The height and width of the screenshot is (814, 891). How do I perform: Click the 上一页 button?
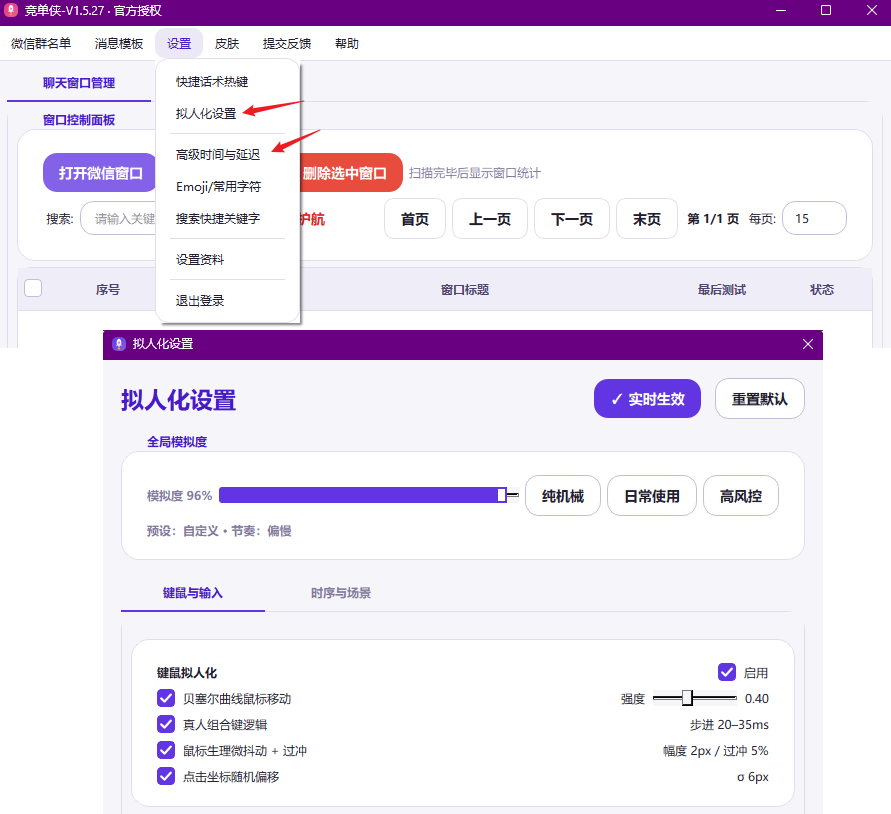tap(490, 219)
